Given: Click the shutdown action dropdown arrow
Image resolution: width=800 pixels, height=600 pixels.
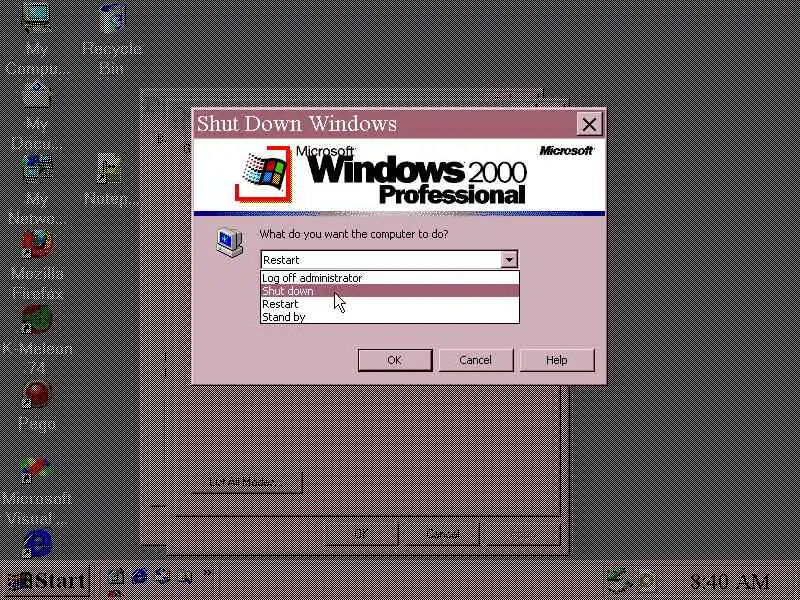Looking at the screenshot, I should tap(509, 260).
